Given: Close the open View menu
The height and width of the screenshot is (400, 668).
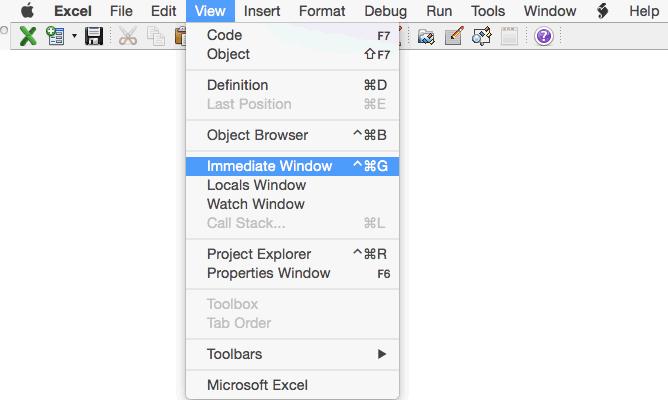Looking at the screenshot, I should coord(210,11).
